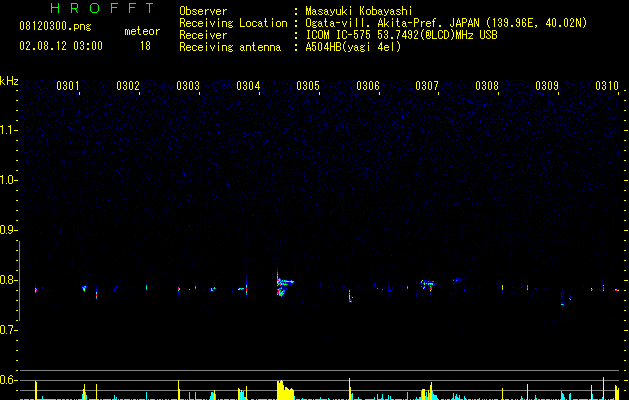Click the 0303 time marker
The width and height of the screenshot is (629, 400).
(x=188, y=85)
